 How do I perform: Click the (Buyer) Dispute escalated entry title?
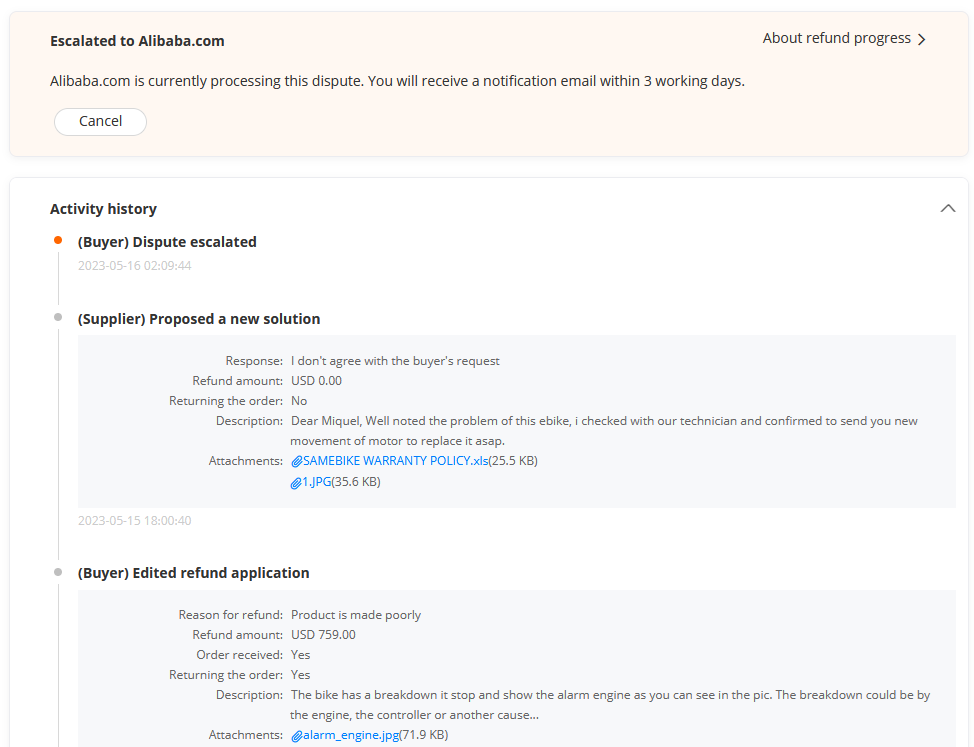(167, 242)
